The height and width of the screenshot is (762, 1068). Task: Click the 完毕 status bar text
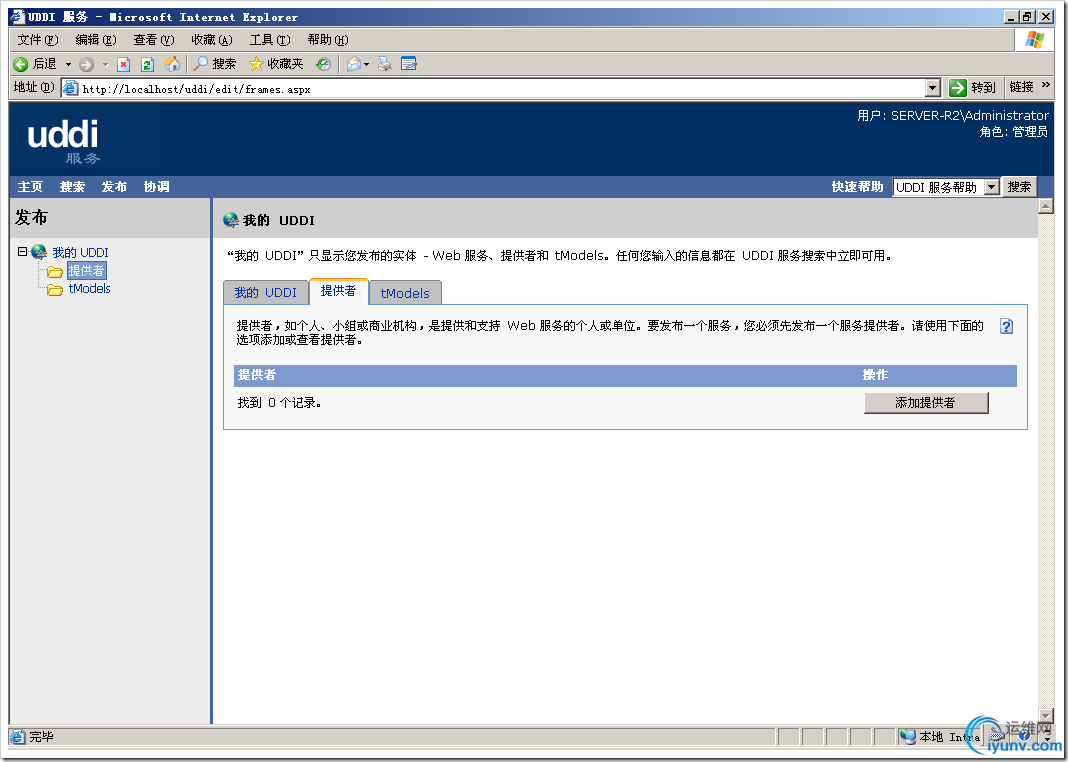[42, 737]
